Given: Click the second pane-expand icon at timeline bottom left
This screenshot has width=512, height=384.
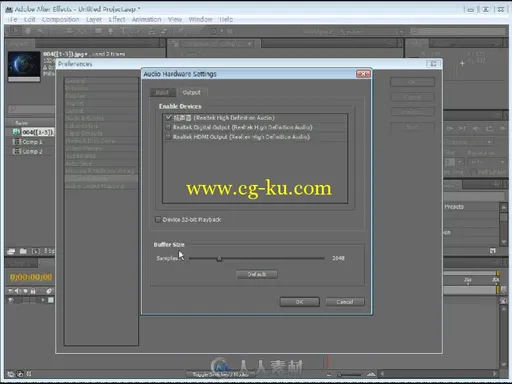Looking at the screenshot, I should point(20,374).
